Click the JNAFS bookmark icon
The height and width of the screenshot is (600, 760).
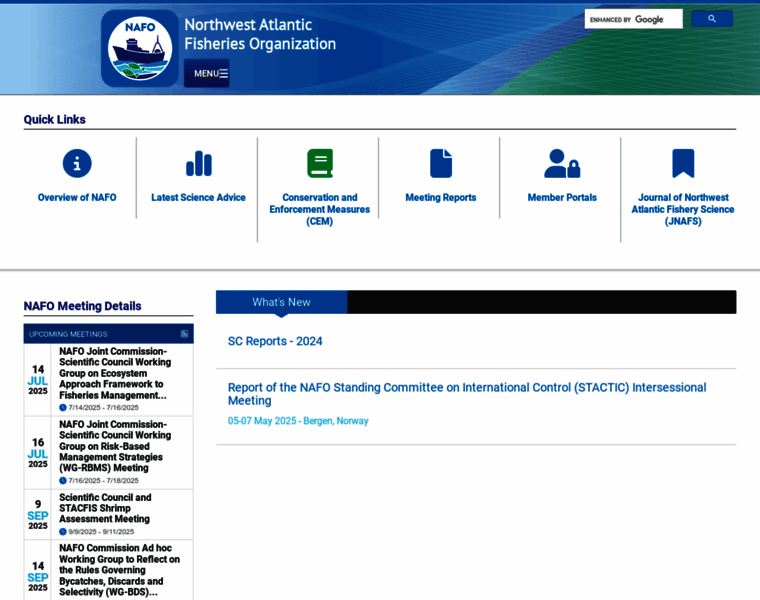pyautogui.click(x=683, y=163)
